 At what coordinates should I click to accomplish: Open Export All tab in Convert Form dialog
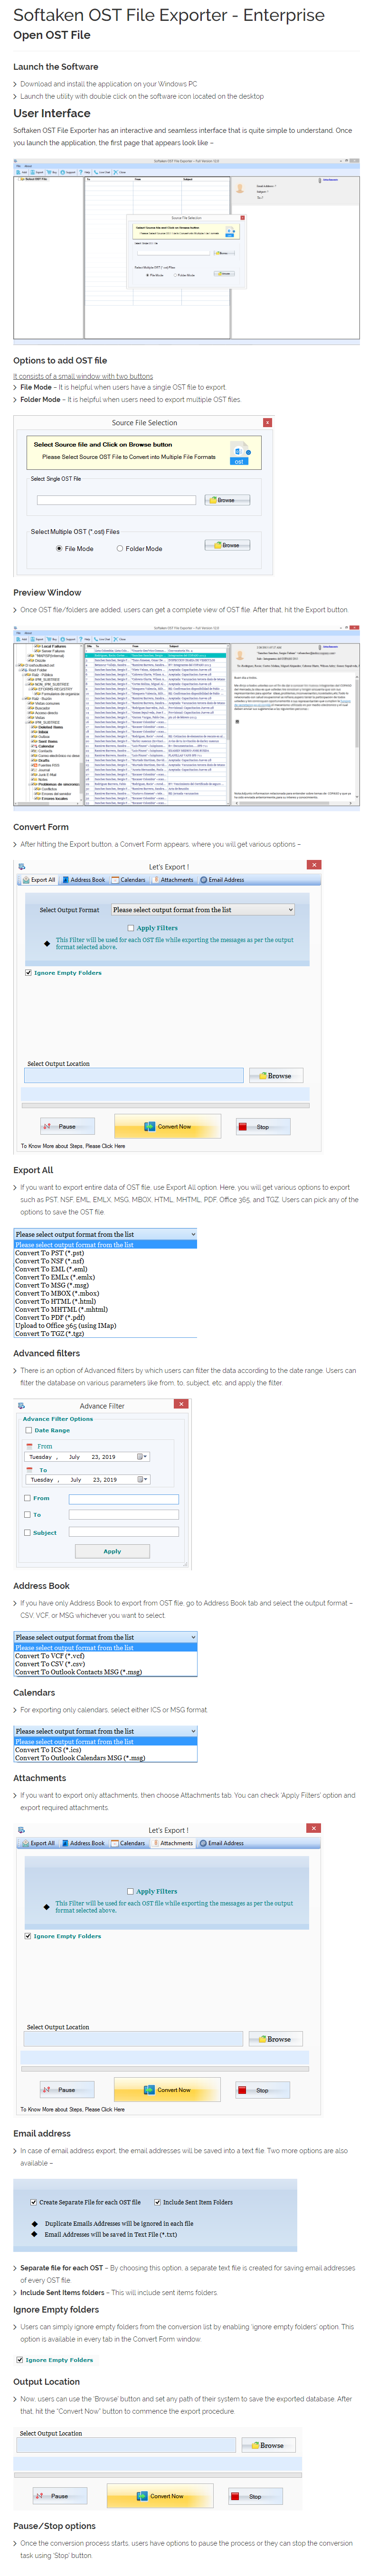[40, 880]
